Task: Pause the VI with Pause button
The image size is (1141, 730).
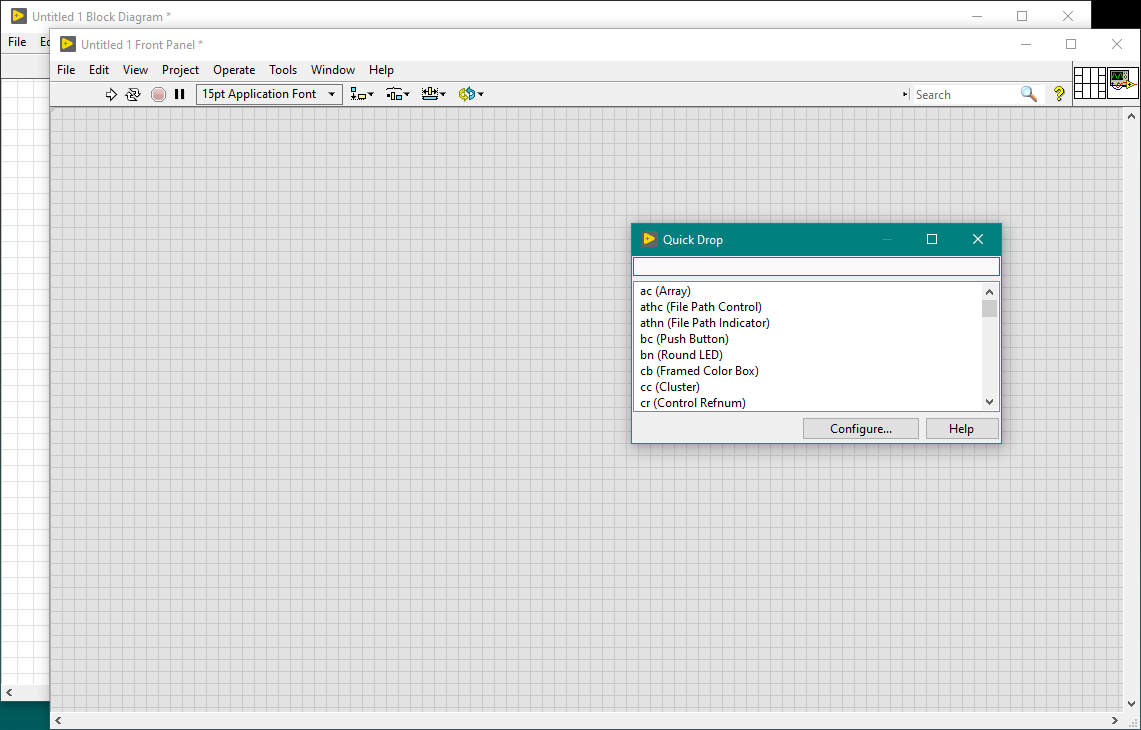Action: 180,94
